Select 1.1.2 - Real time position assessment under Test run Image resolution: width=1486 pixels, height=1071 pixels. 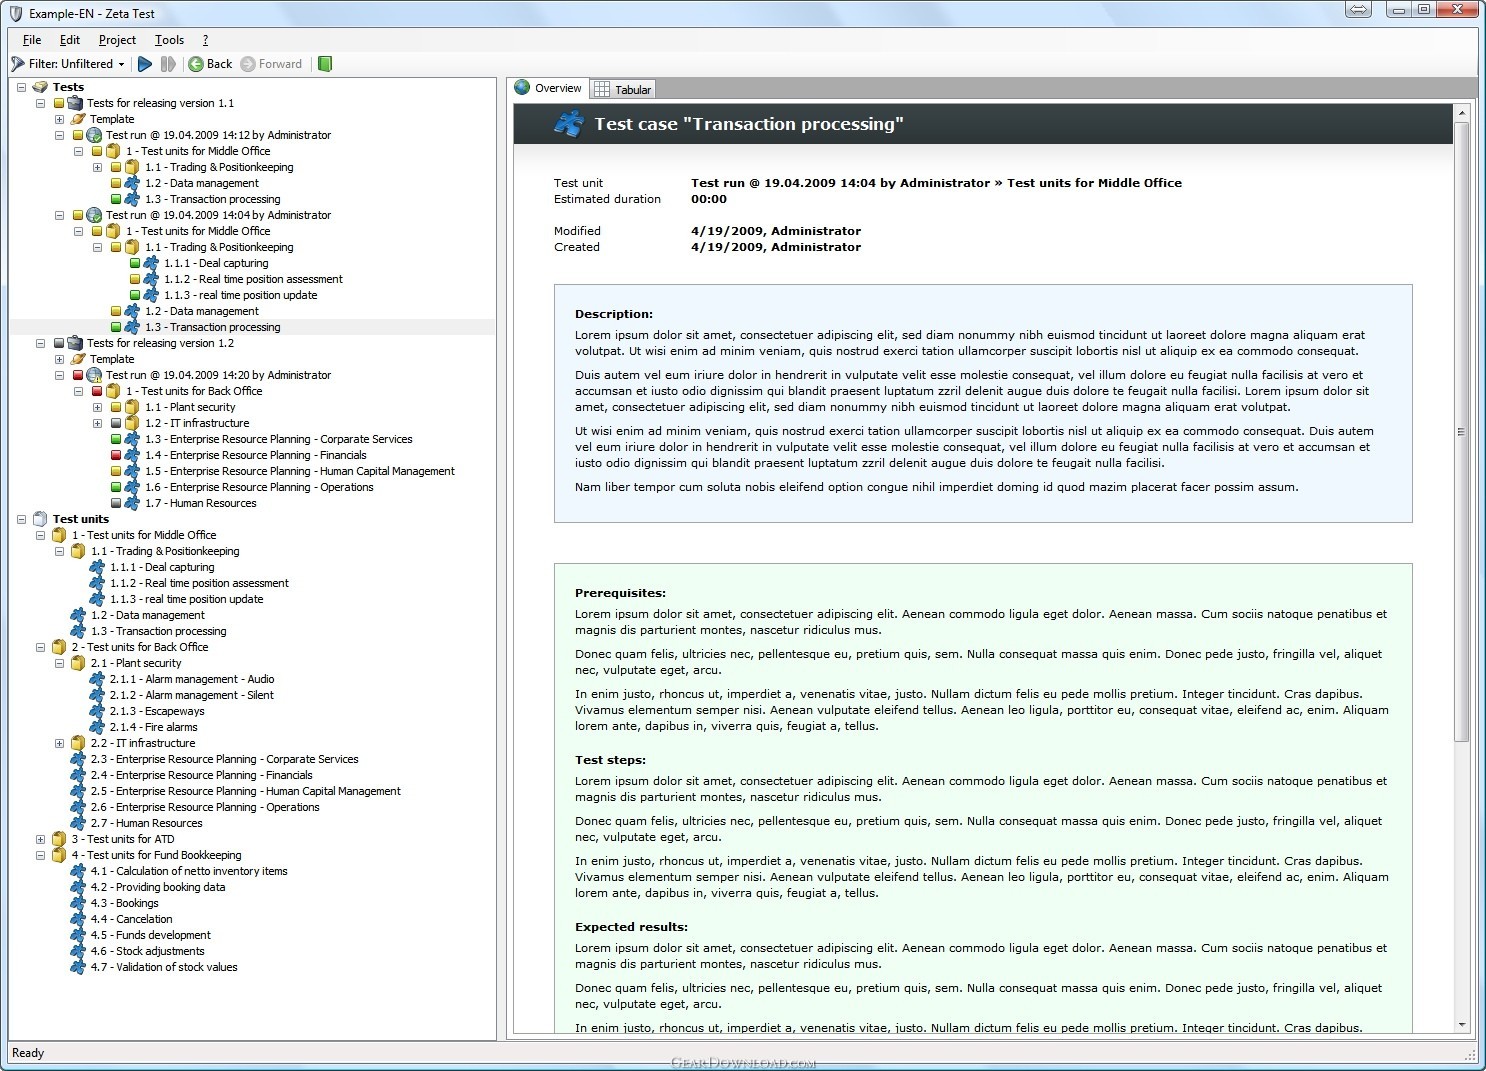tap(253, 279)
